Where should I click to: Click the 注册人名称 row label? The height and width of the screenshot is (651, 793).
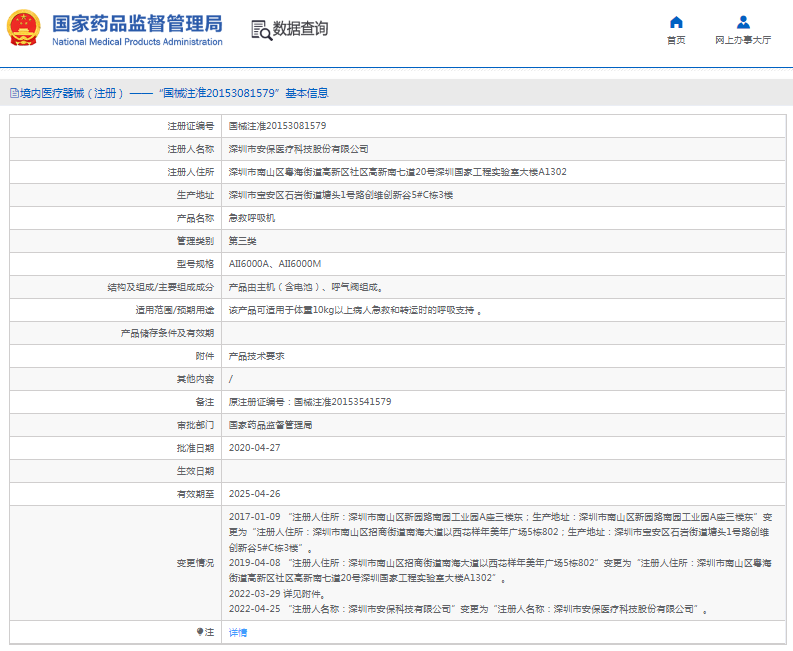pyautogui.click(x=191, y=149)
